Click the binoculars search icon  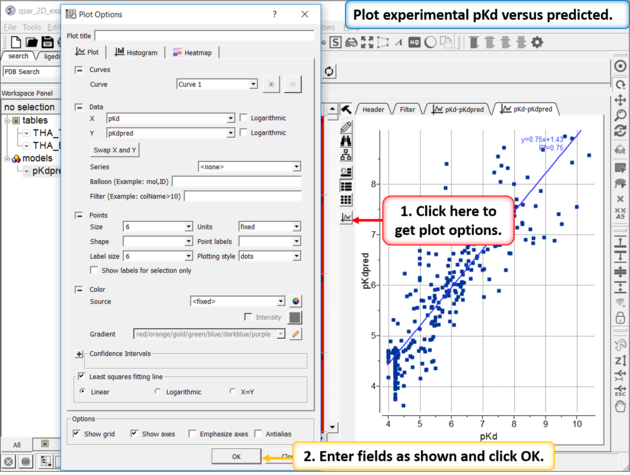tap(346, 143)
